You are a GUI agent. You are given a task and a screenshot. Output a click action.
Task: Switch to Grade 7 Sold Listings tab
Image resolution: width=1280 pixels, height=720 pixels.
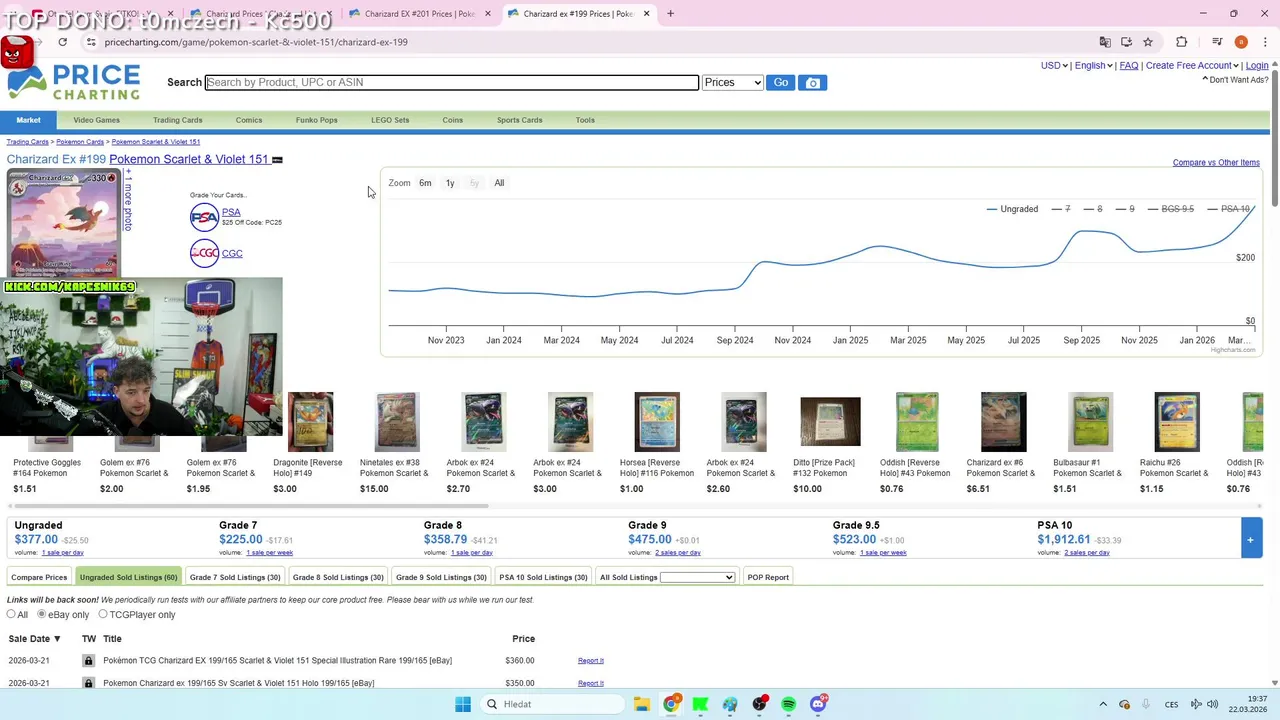coord(235,577)
